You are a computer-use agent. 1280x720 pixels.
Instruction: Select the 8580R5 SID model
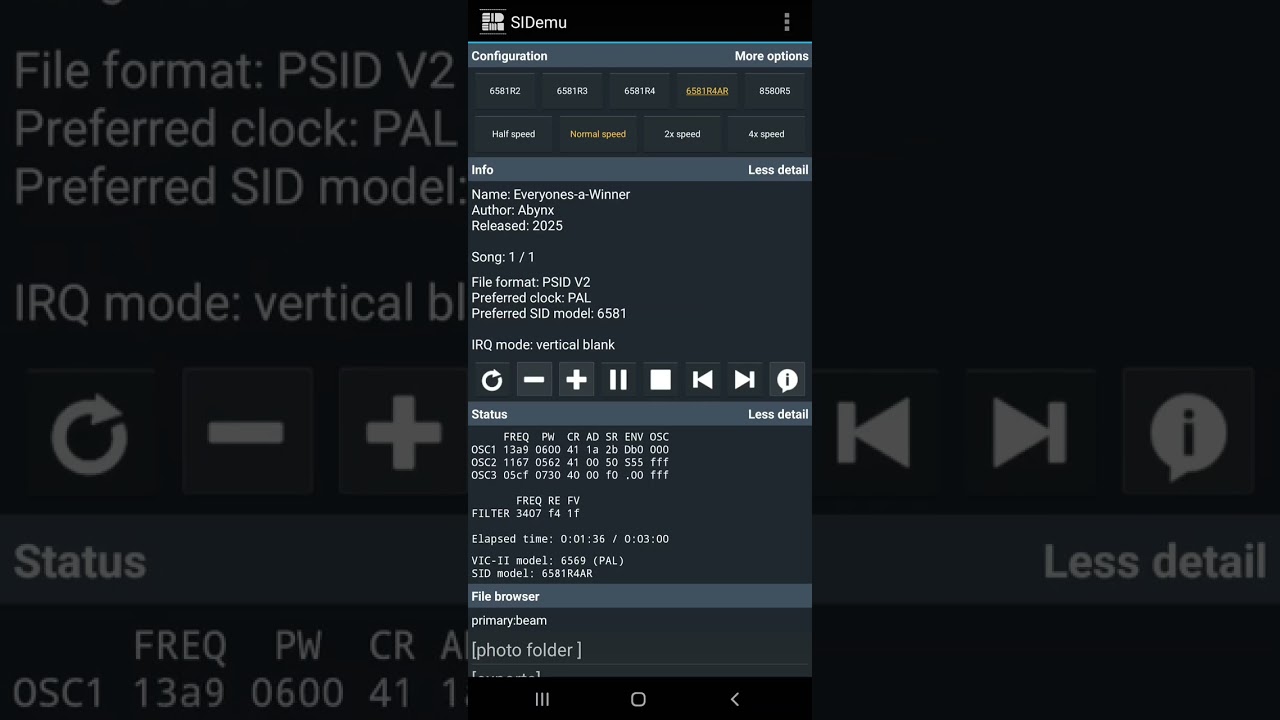tap(774, 91)
